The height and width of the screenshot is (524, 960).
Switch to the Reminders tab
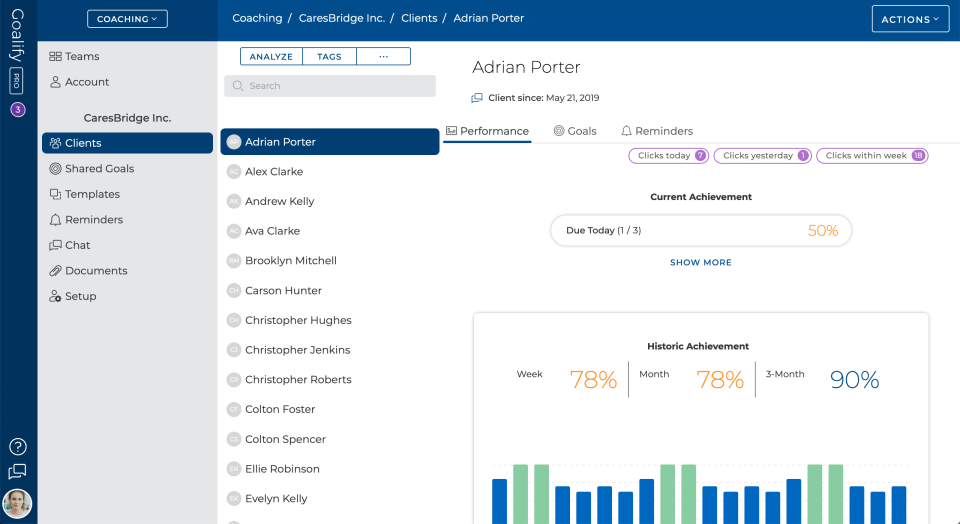coord(657,131)
